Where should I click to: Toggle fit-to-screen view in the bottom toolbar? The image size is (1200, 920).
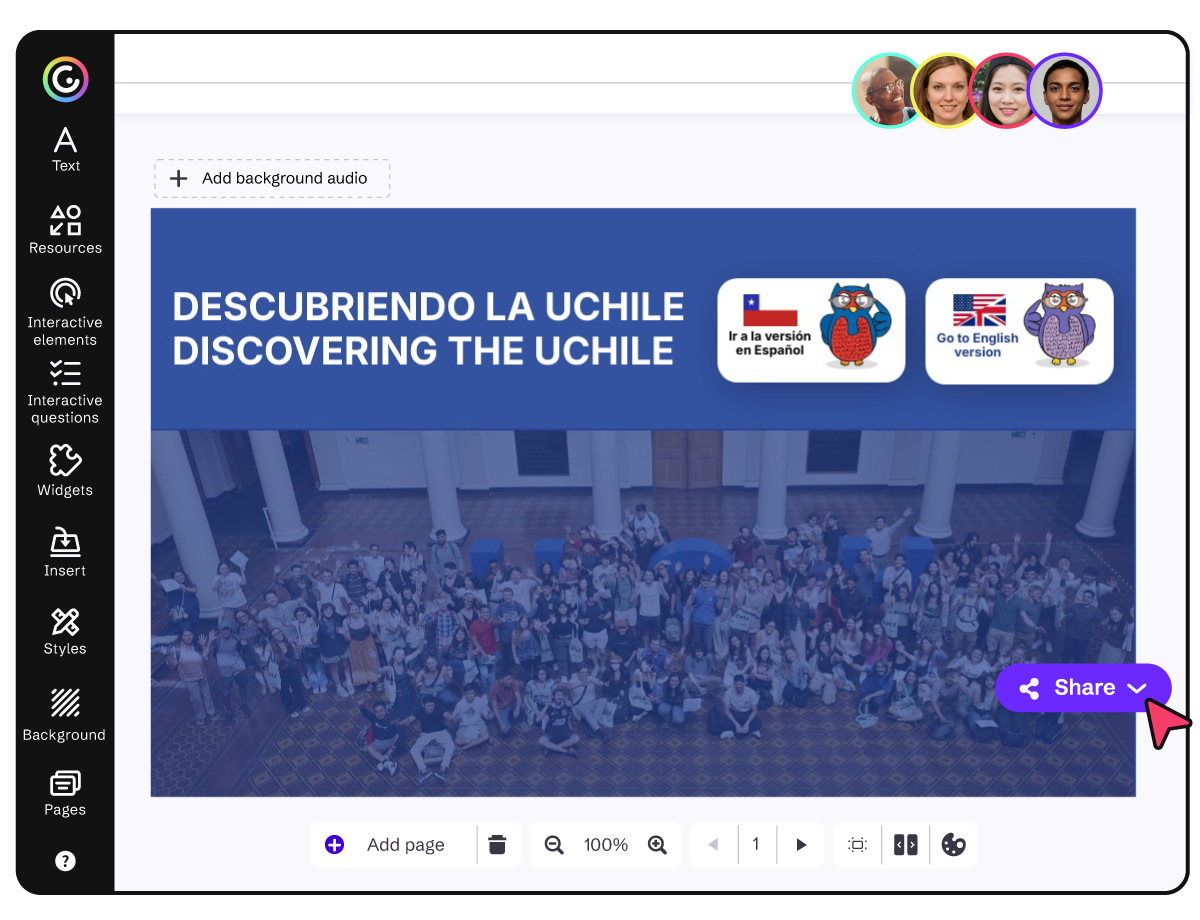coord(857,845)
